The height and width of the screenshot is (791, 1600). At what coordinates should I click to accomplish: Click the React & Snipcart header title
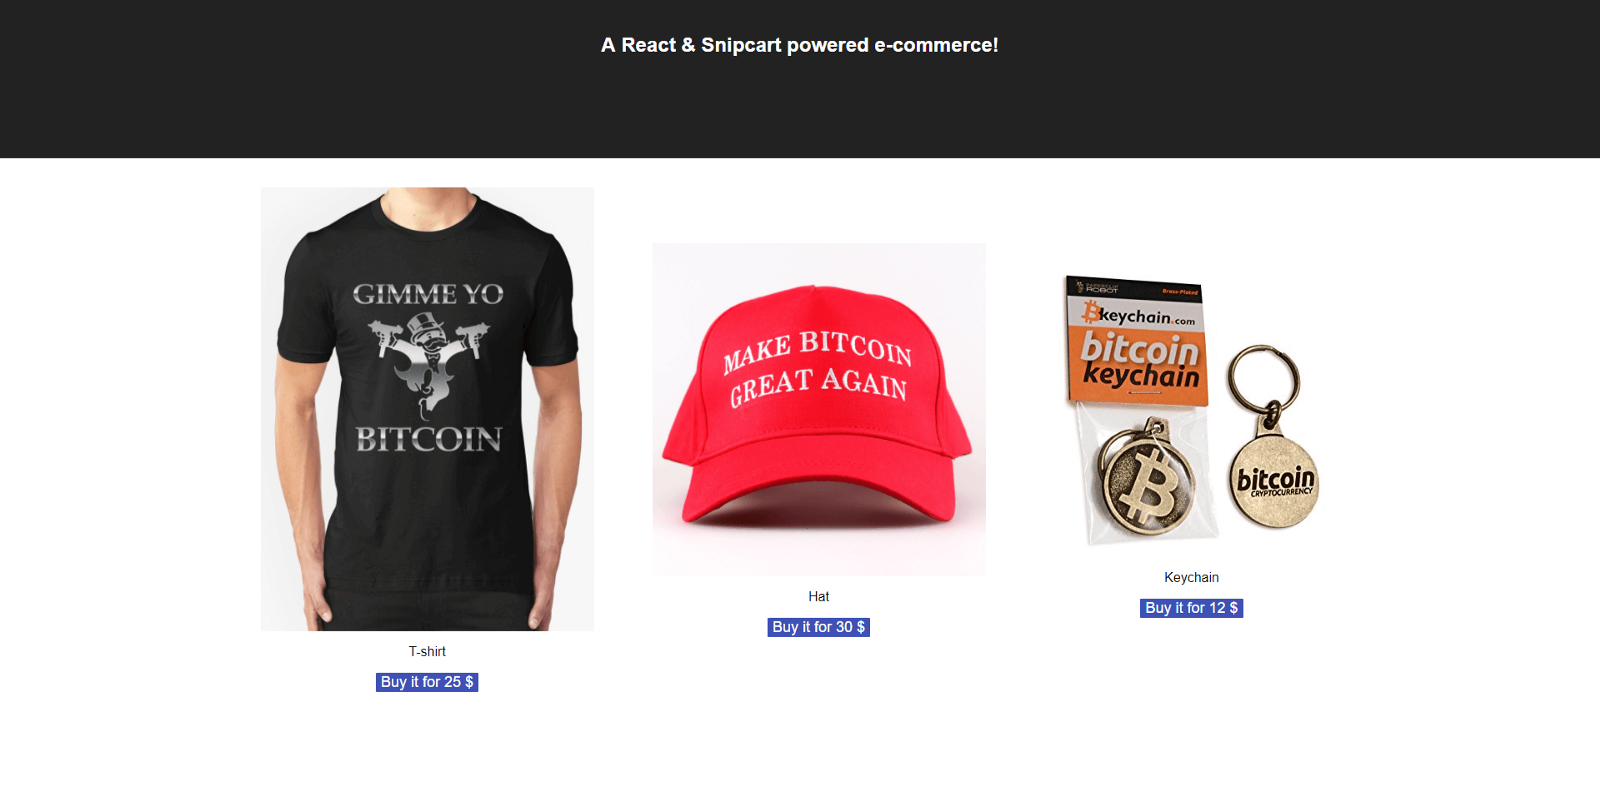pyautogui.click(x=799, y=45)
